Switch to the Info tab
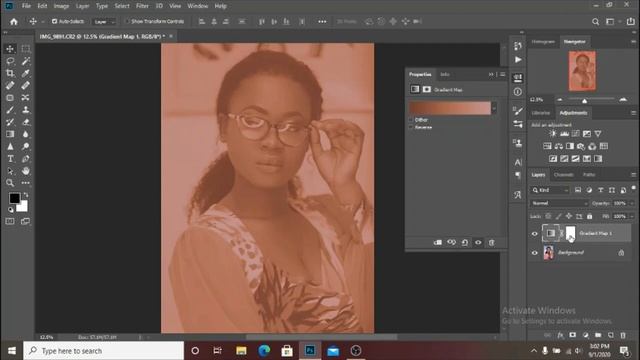 (x=445, y=74)
